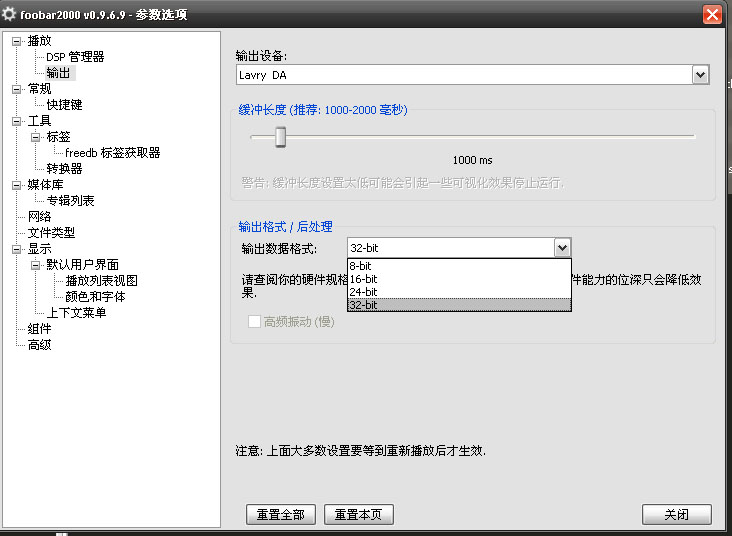
Task: Open freedb 标签获取器 settings page
Action: pos(113,153)
